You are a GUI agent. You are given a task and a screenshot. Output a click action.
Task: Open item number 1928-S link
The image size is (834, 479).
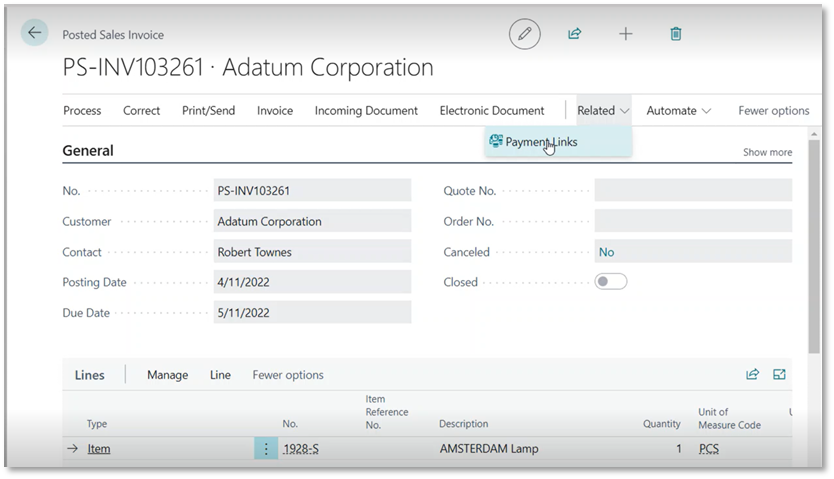(x=301, y=449)
